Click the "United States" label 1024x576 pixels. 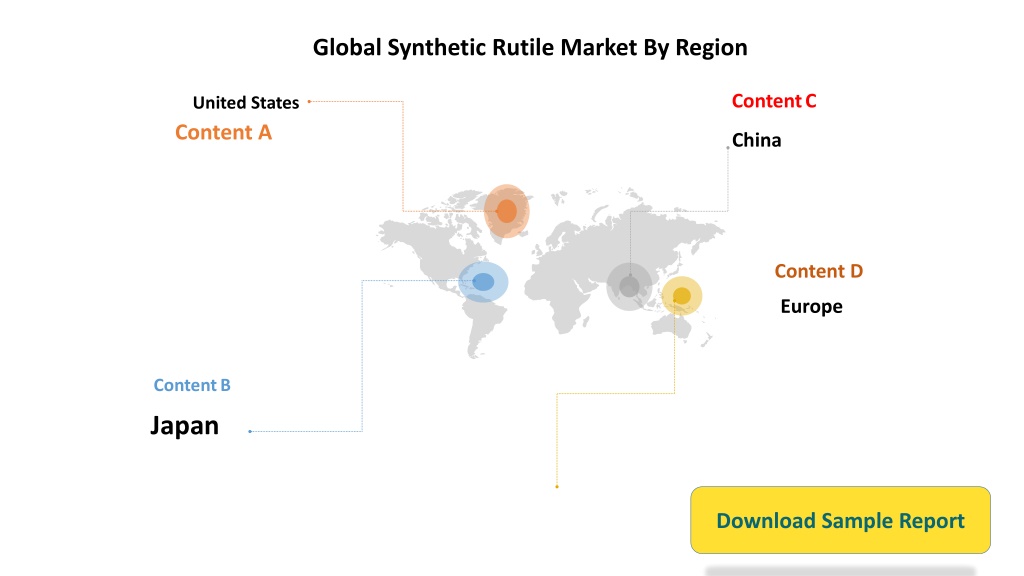[x=246, y=103]
